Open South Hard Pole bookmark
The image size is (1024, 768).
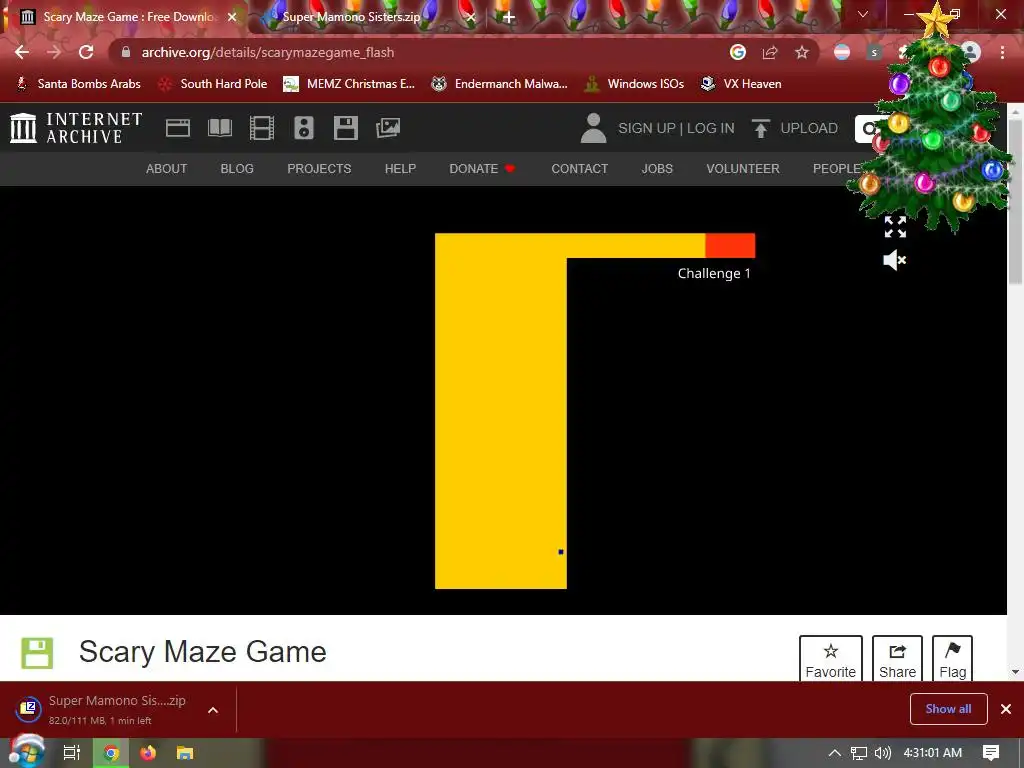point(214,84)
